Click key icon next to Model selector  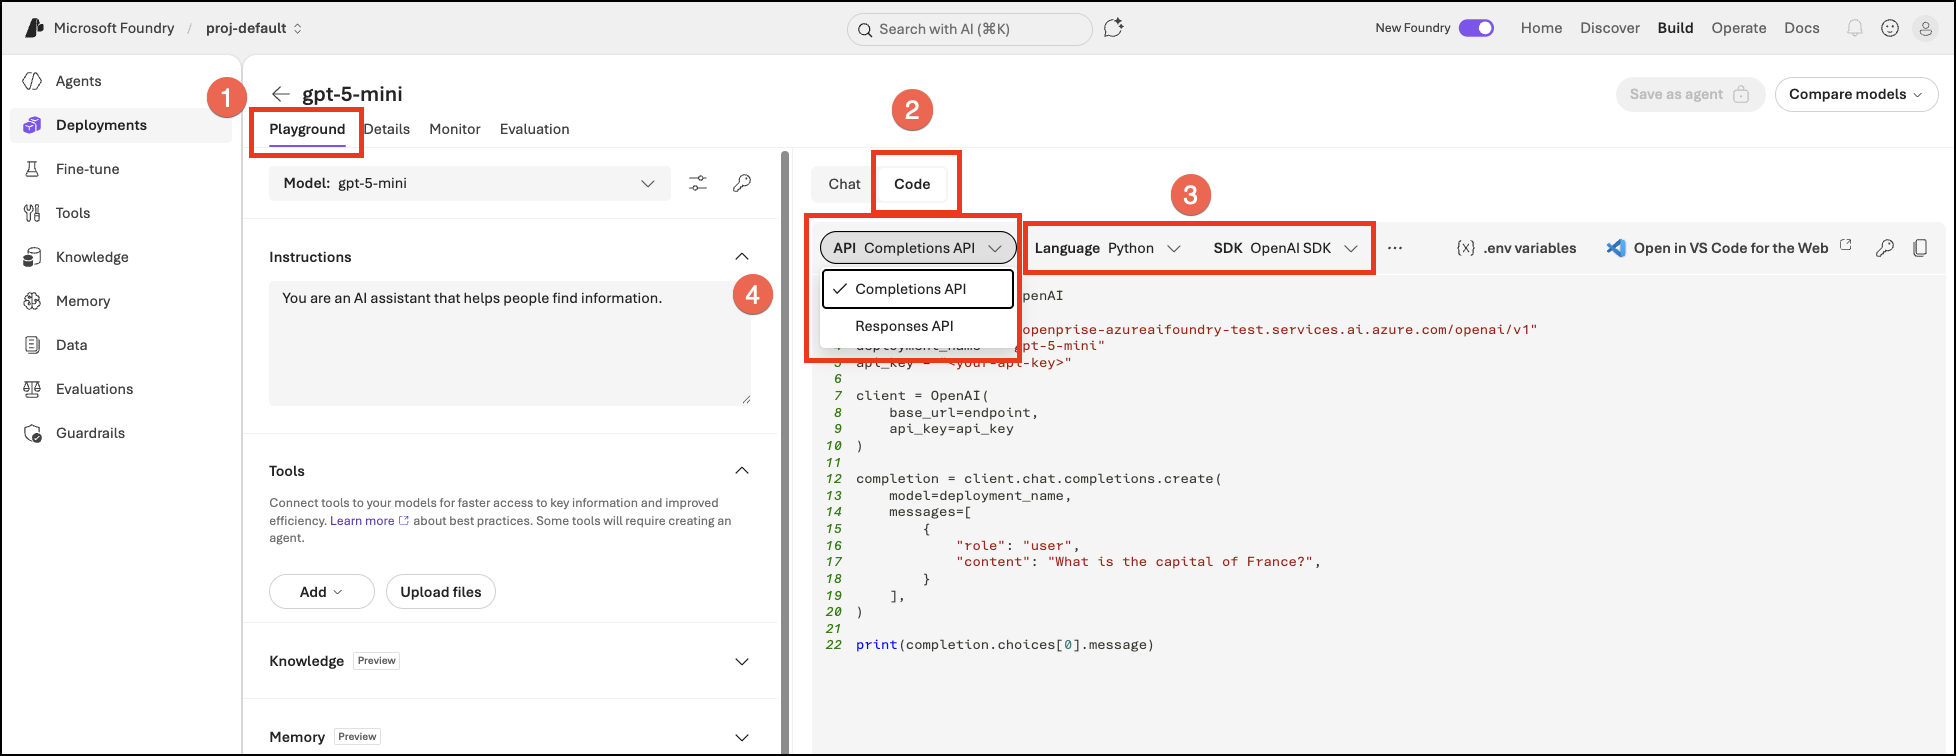(x=742, y=183)
